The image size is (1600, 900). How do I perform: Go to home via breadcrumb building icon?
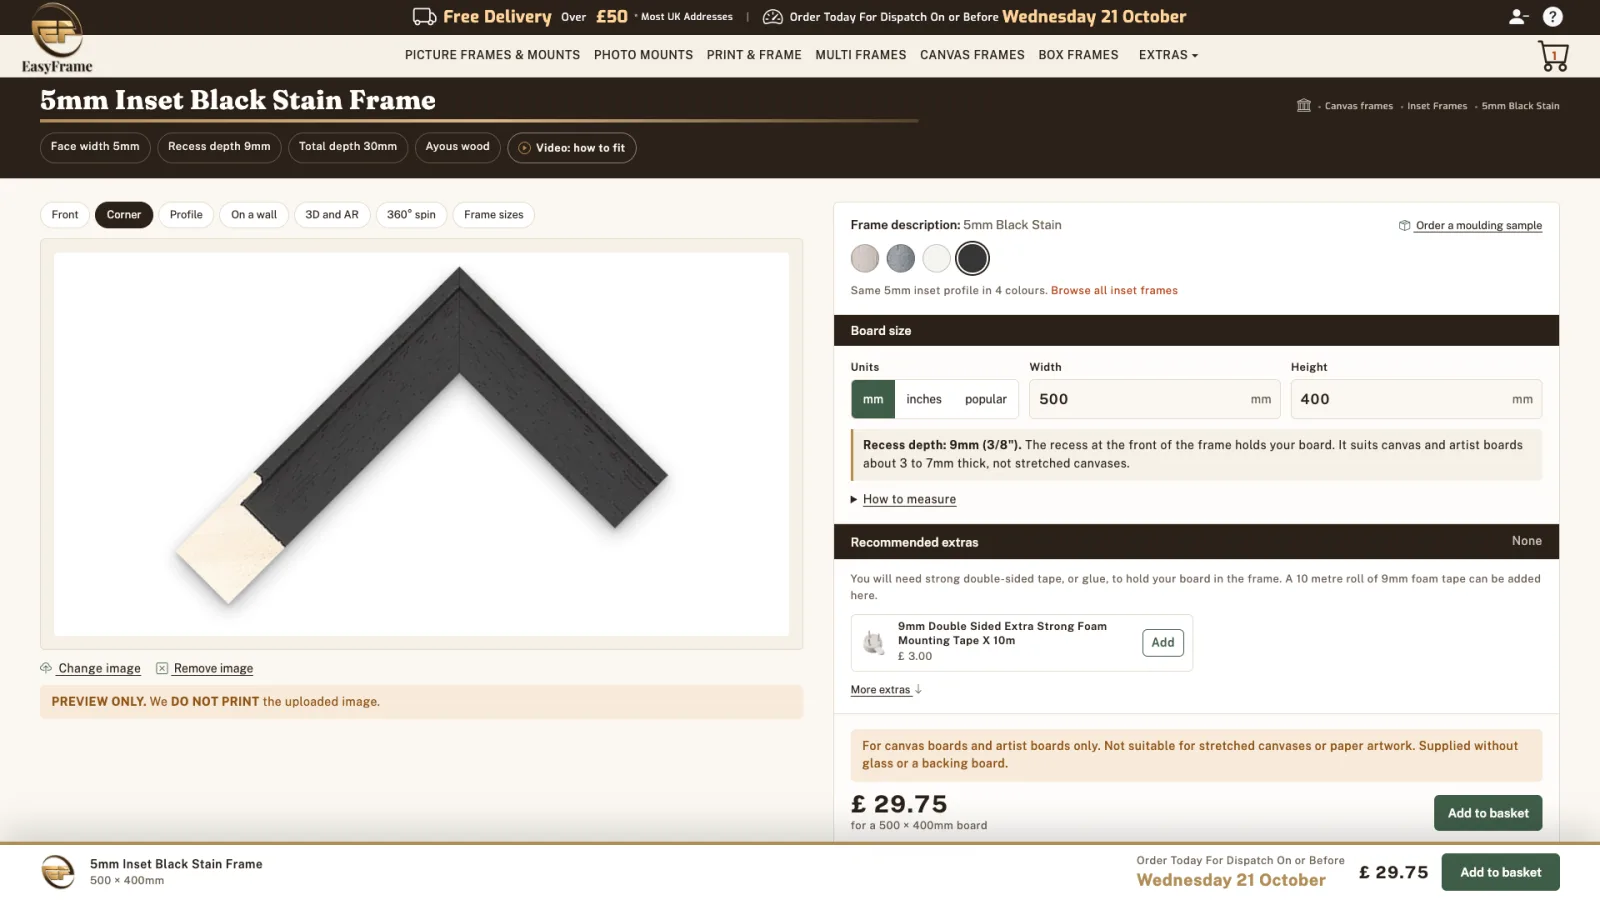point(1303,105)
